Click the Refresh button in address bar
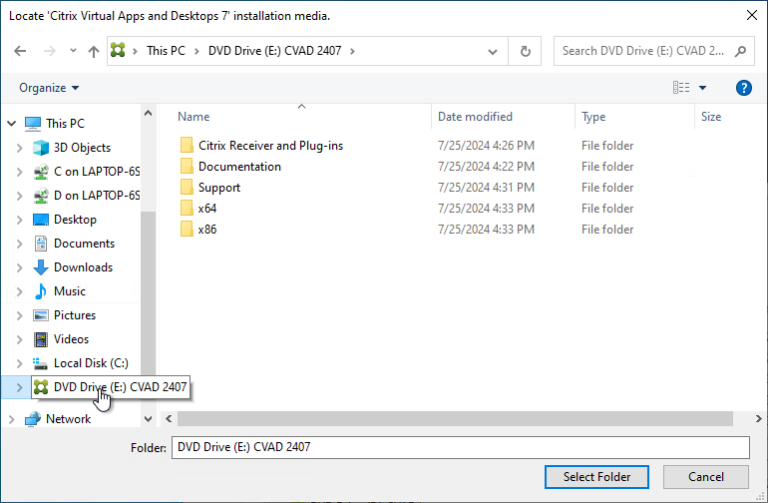 [525, 51]
